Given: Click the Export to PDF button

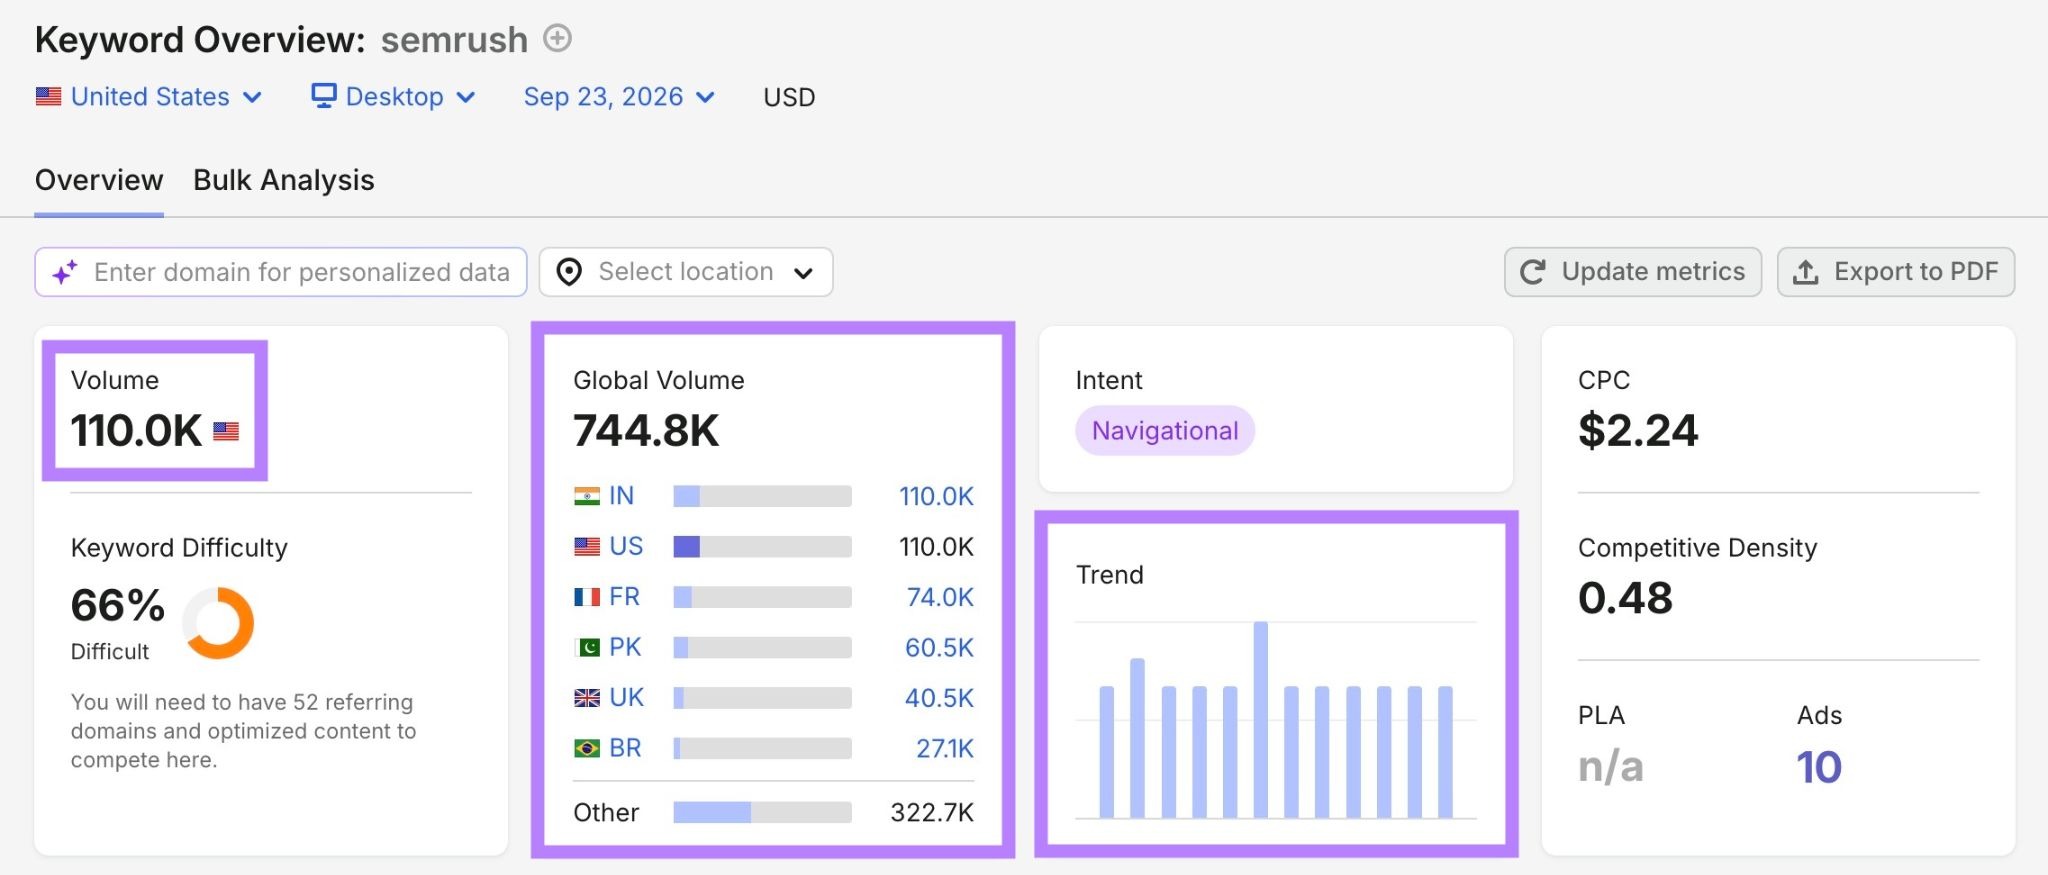Looking at the screenshot, I should [x=1896, y=272].
